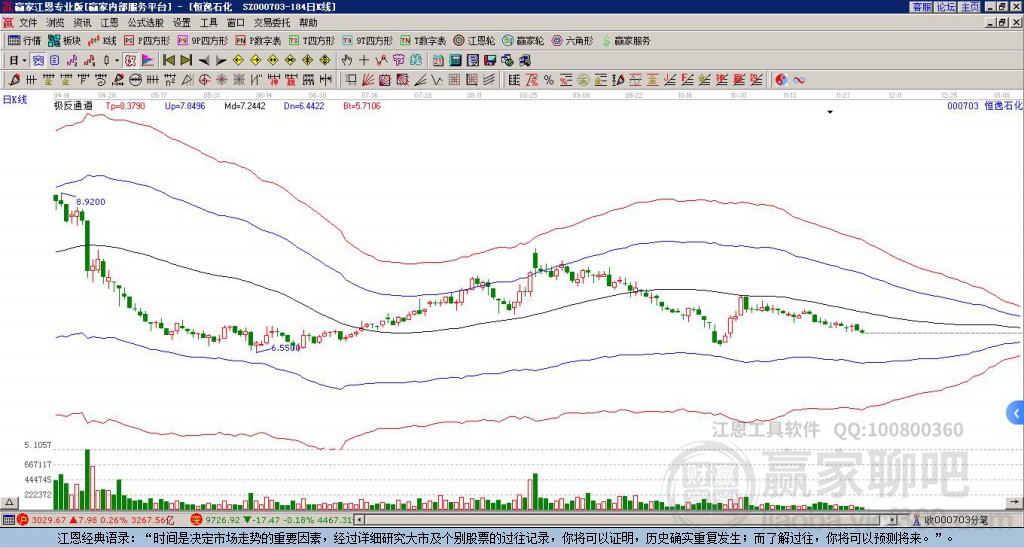The height and width of the screenshot is (548, 1024).
Task: Open the 9T四方形 tool
Action: (x=367, y=40)
